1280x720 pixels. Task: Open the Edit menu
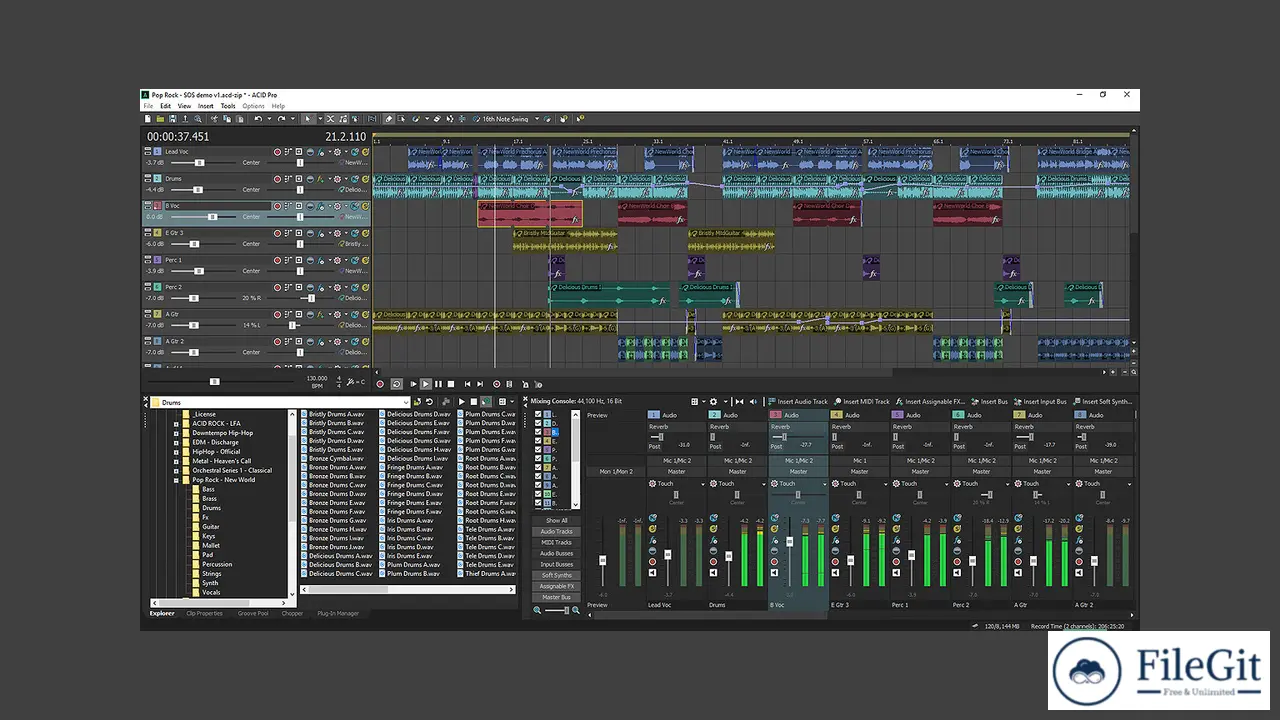(165, 106)
